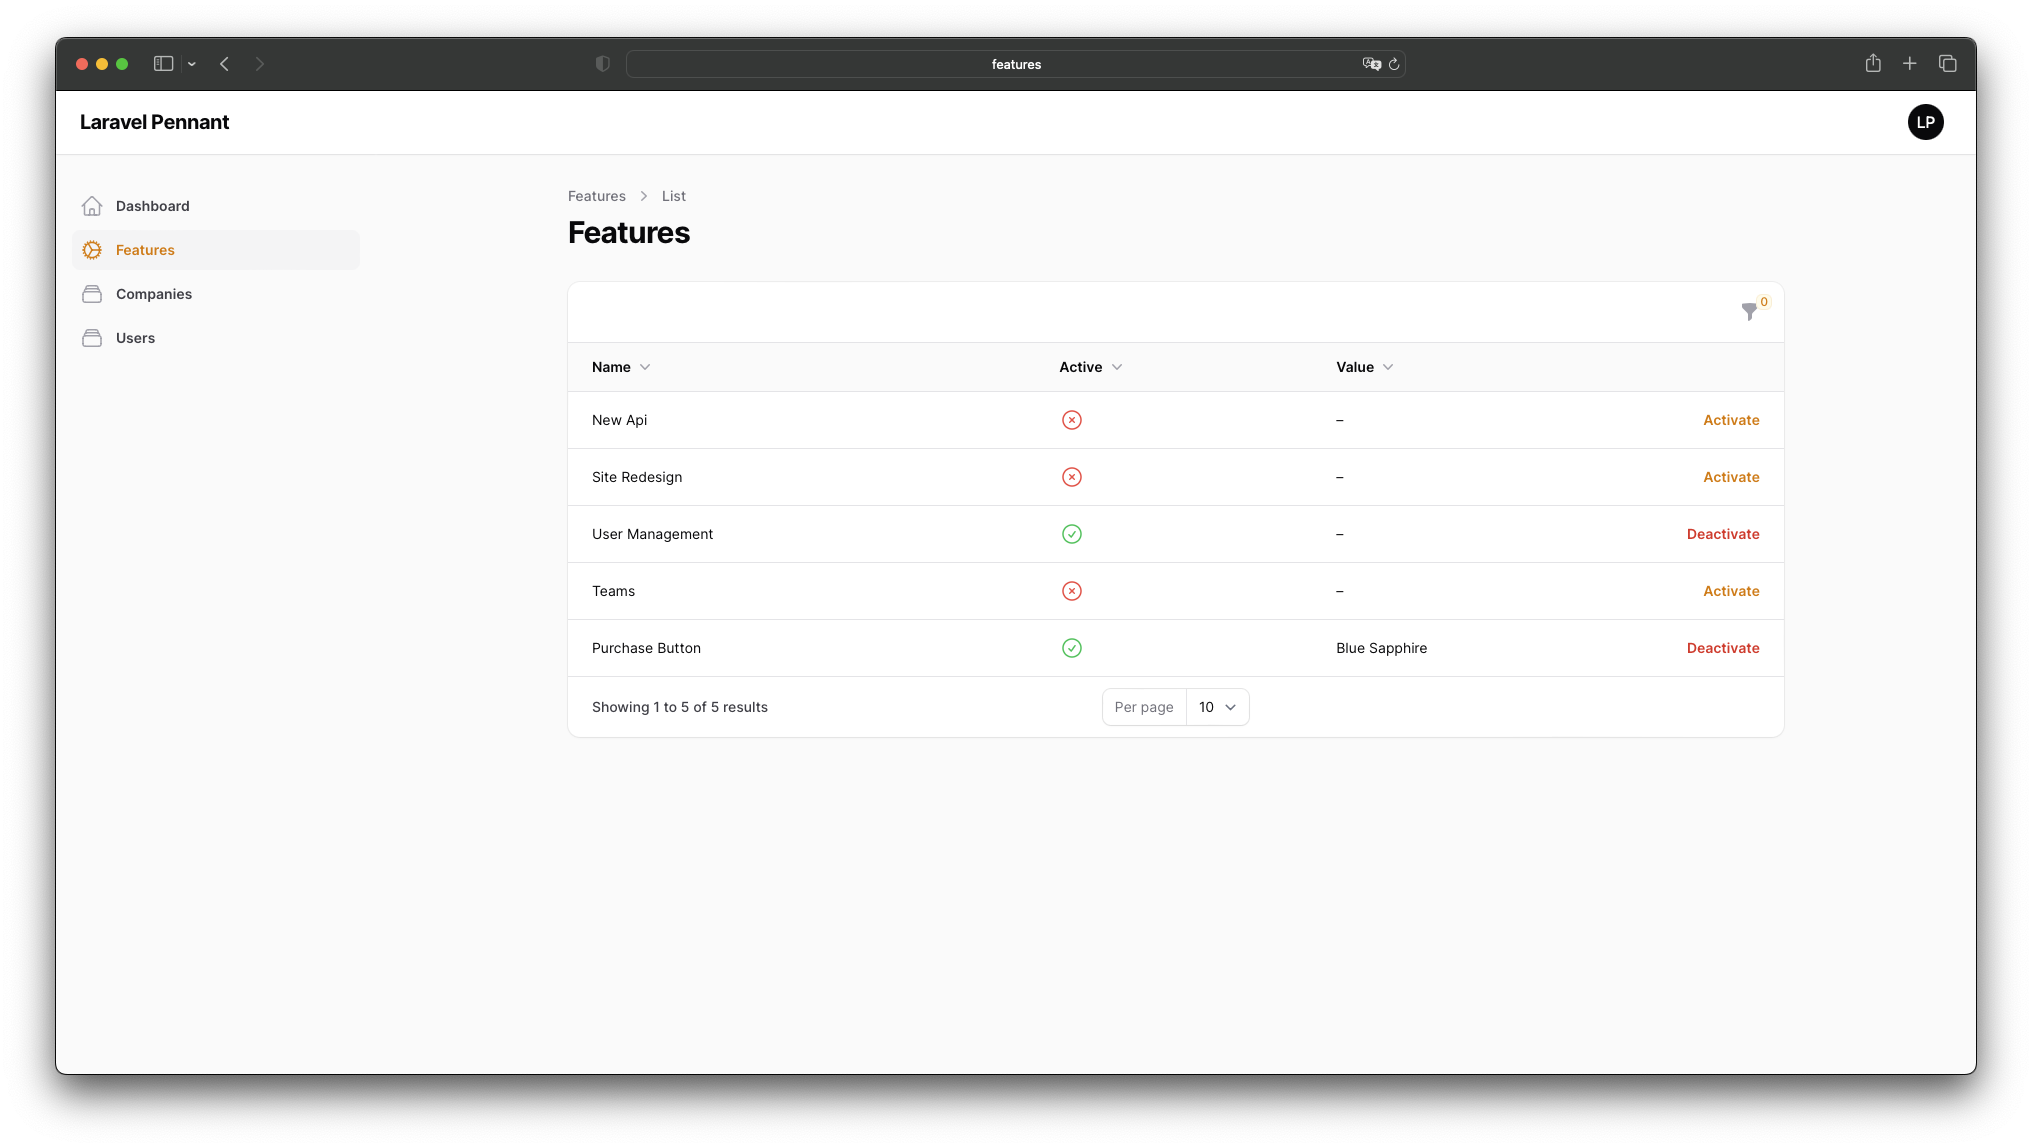This screenshot has height=1148, width=2032.
Task: Click the Dashboard home icon
Action: (x=92, y=206)
